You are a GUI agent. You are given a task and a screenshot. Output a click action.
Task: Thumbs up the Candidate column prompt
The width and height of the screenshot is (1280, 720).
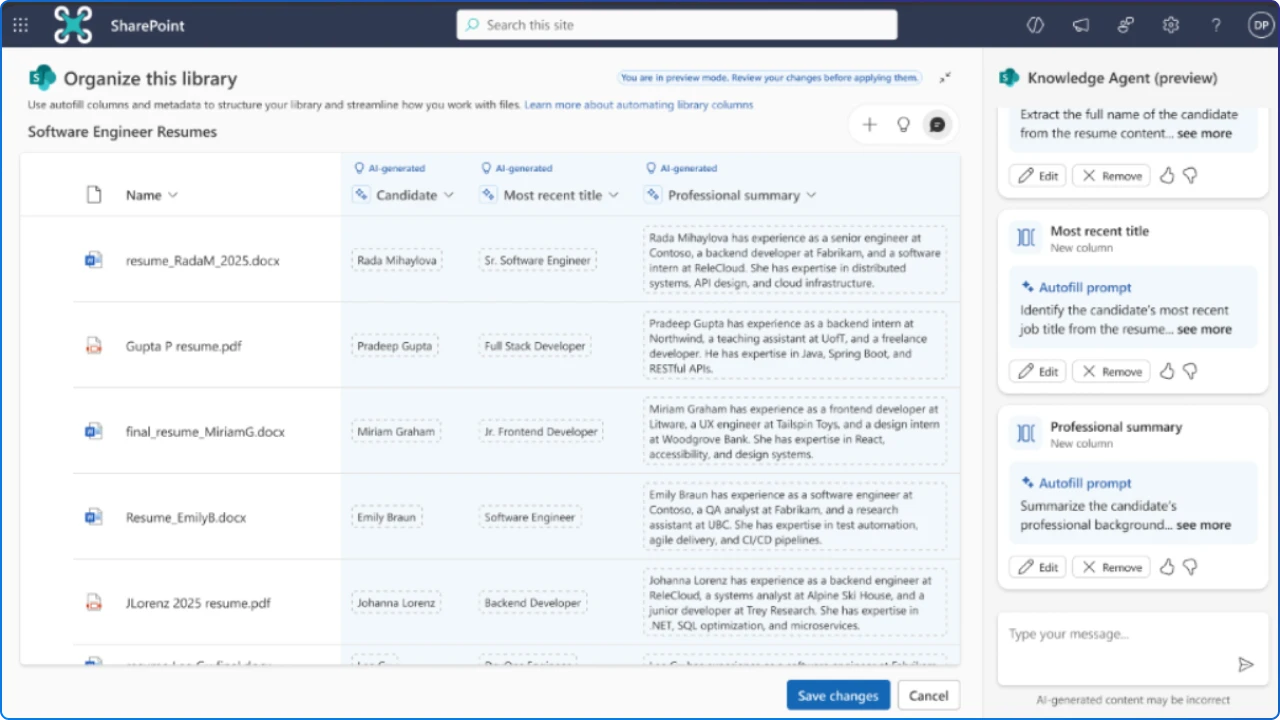click(1166, 175)
